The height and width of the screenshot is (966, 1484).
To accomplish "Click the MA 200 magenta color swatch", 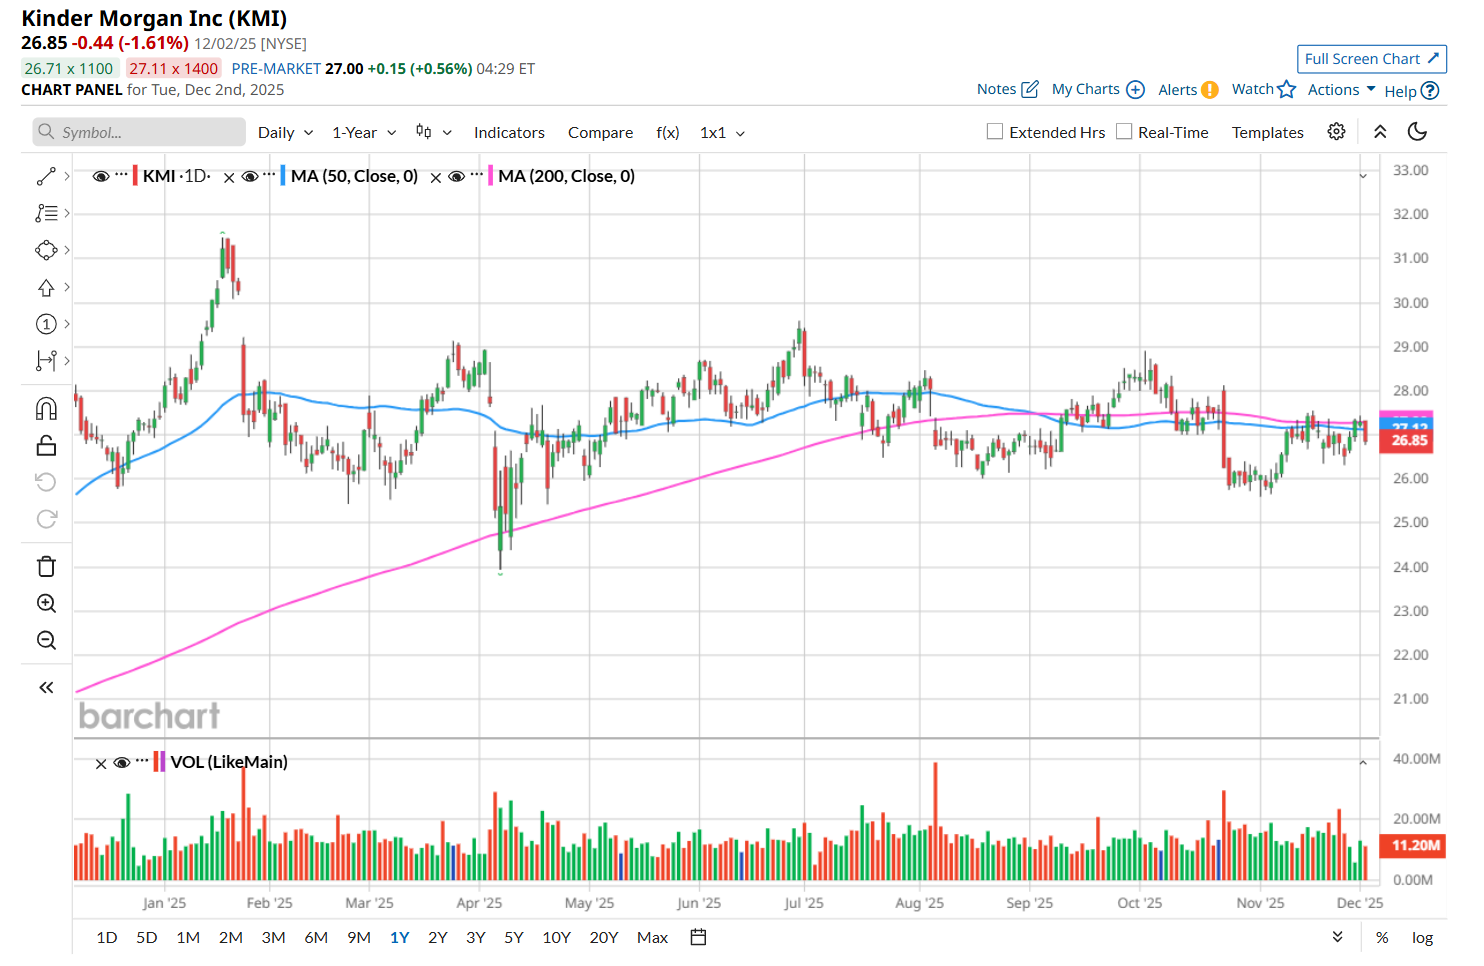I will tap(490, 177).
